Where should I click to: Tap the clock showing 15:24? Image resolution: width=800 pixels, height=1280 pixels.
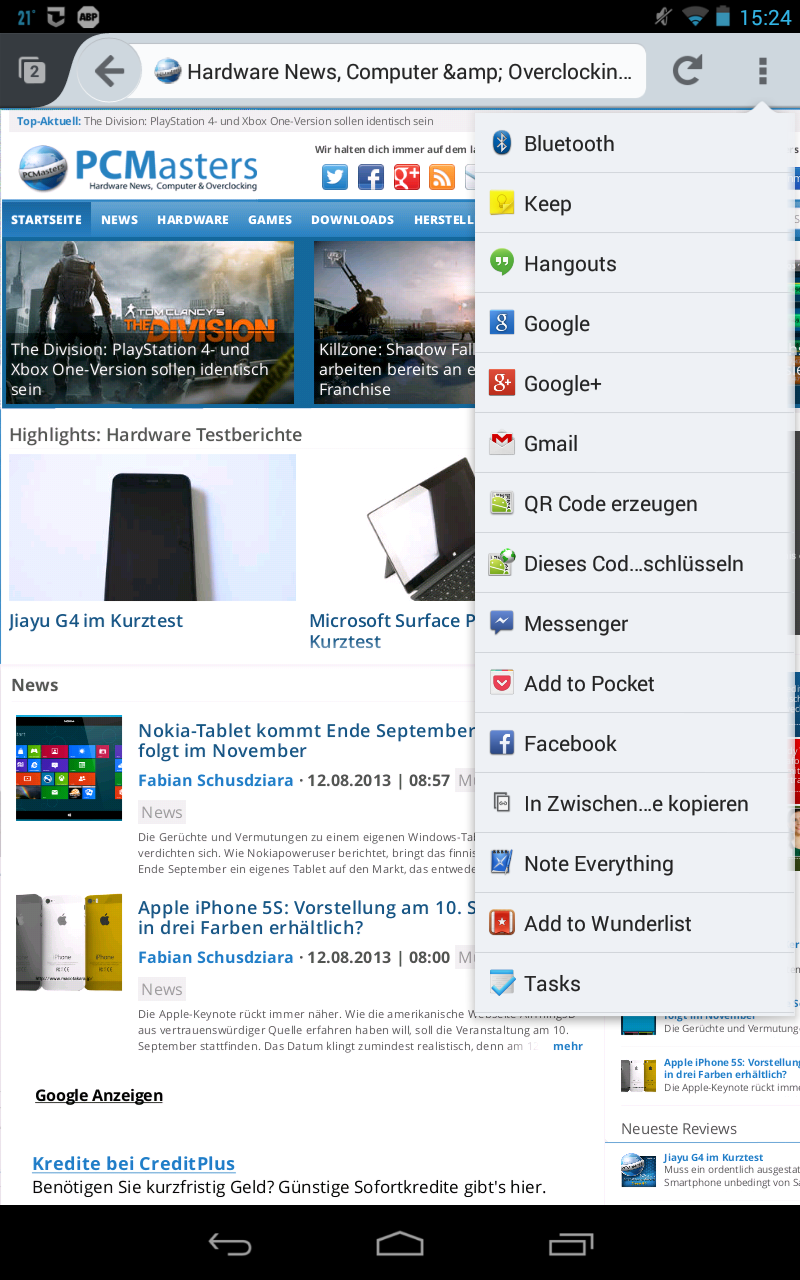(x=765, y=17)
